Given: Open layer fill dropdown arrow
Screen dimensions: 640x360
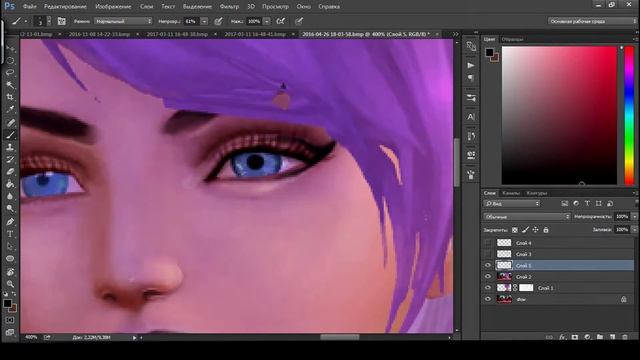Looking at the screenshot, I should point(634,230).
